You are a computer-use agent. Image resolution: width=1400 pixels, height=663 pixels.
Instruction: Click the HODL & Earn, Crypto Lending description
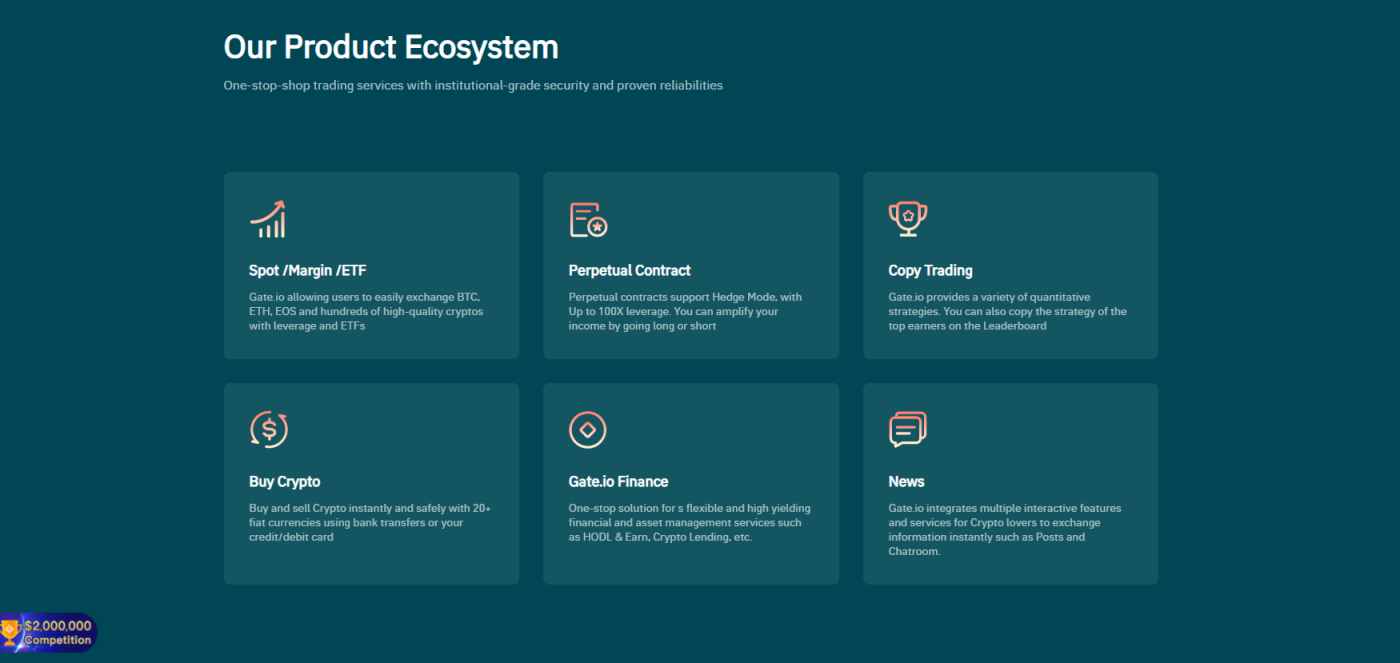tap(690, 522)
